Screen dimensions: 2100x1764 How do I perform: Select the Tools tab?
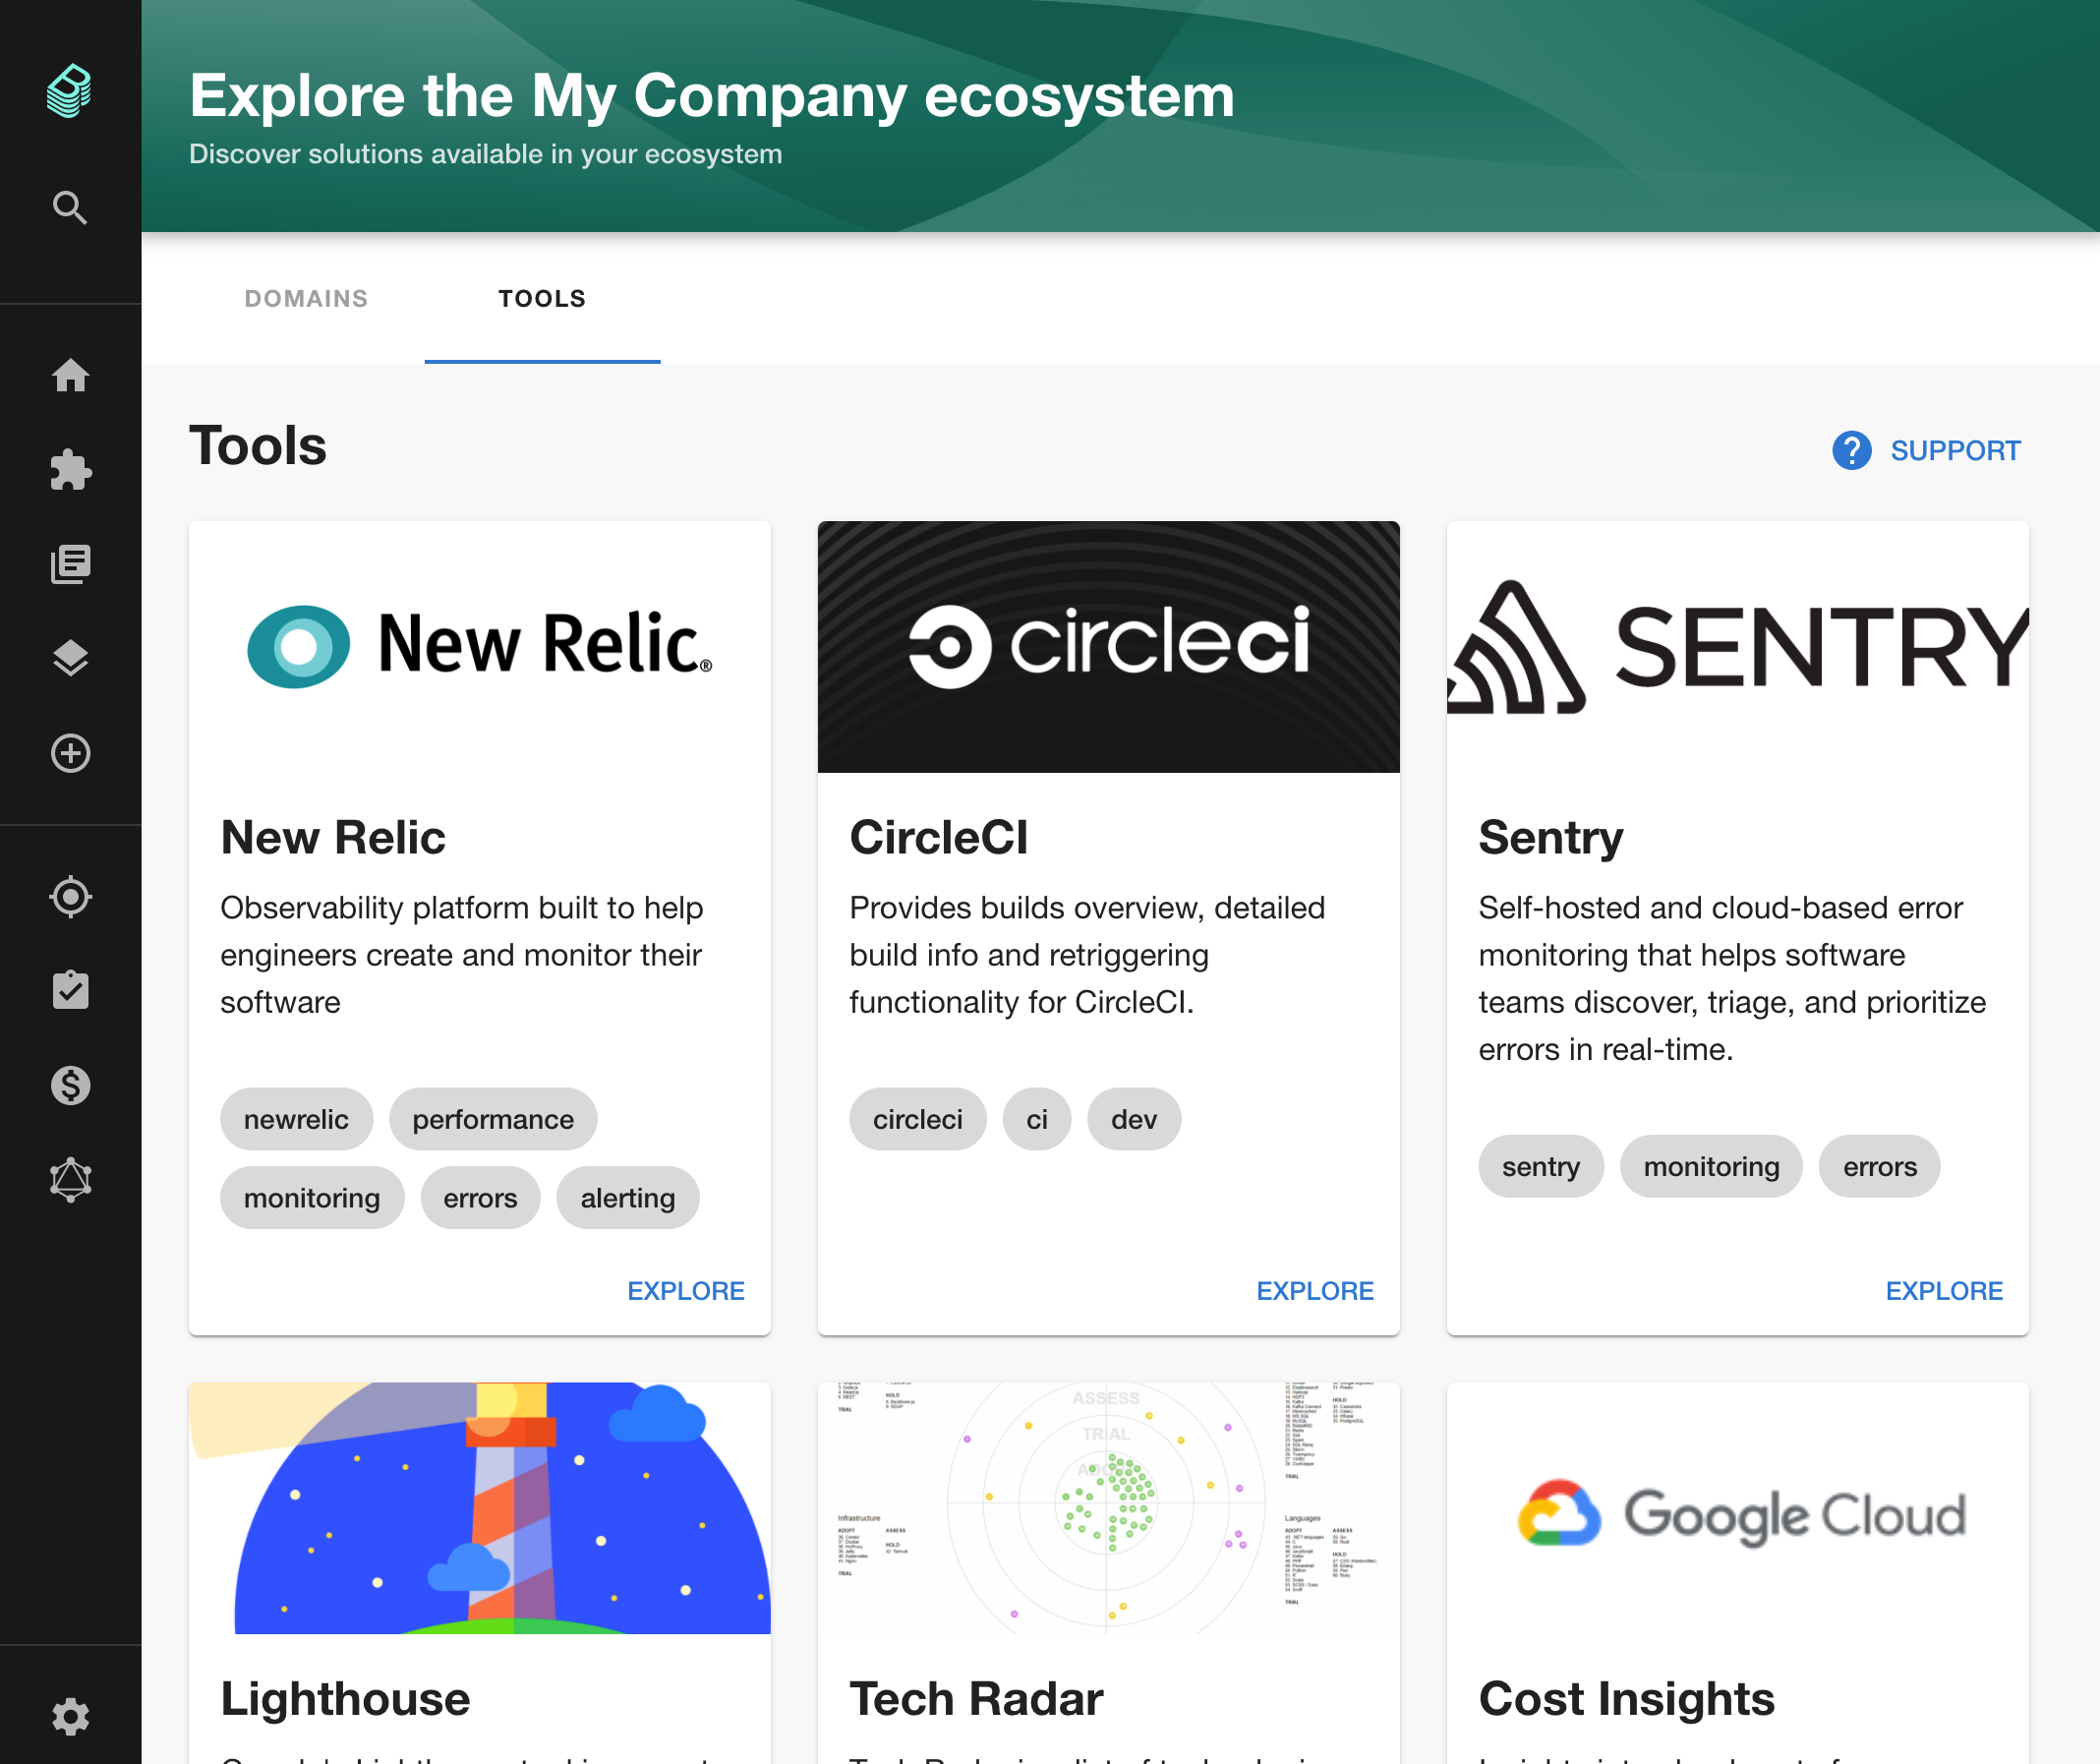[x=542, y=299]
